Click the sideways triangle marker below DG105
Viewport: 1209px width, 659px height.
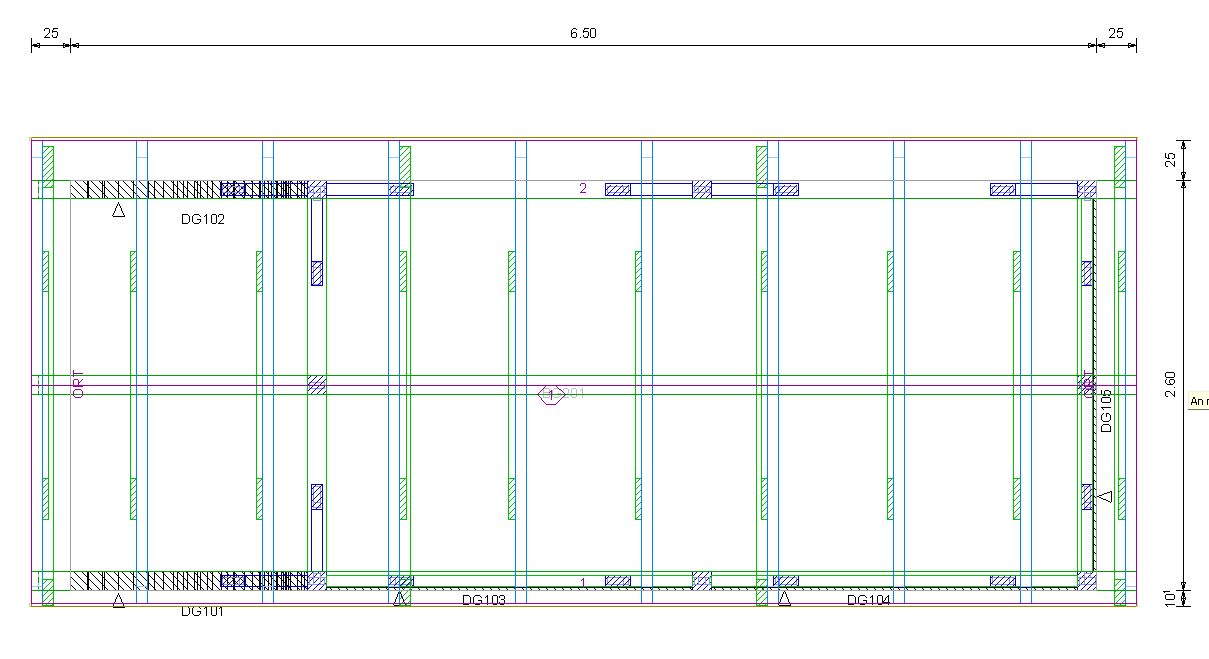click(1104, 496)
